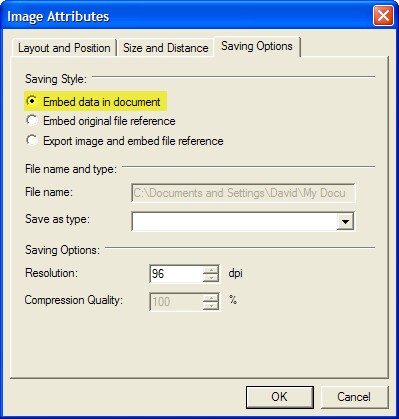Decrease Resolution with the down spinner arrow
Screen dimensions: 399x419
[x=211, y=278]
